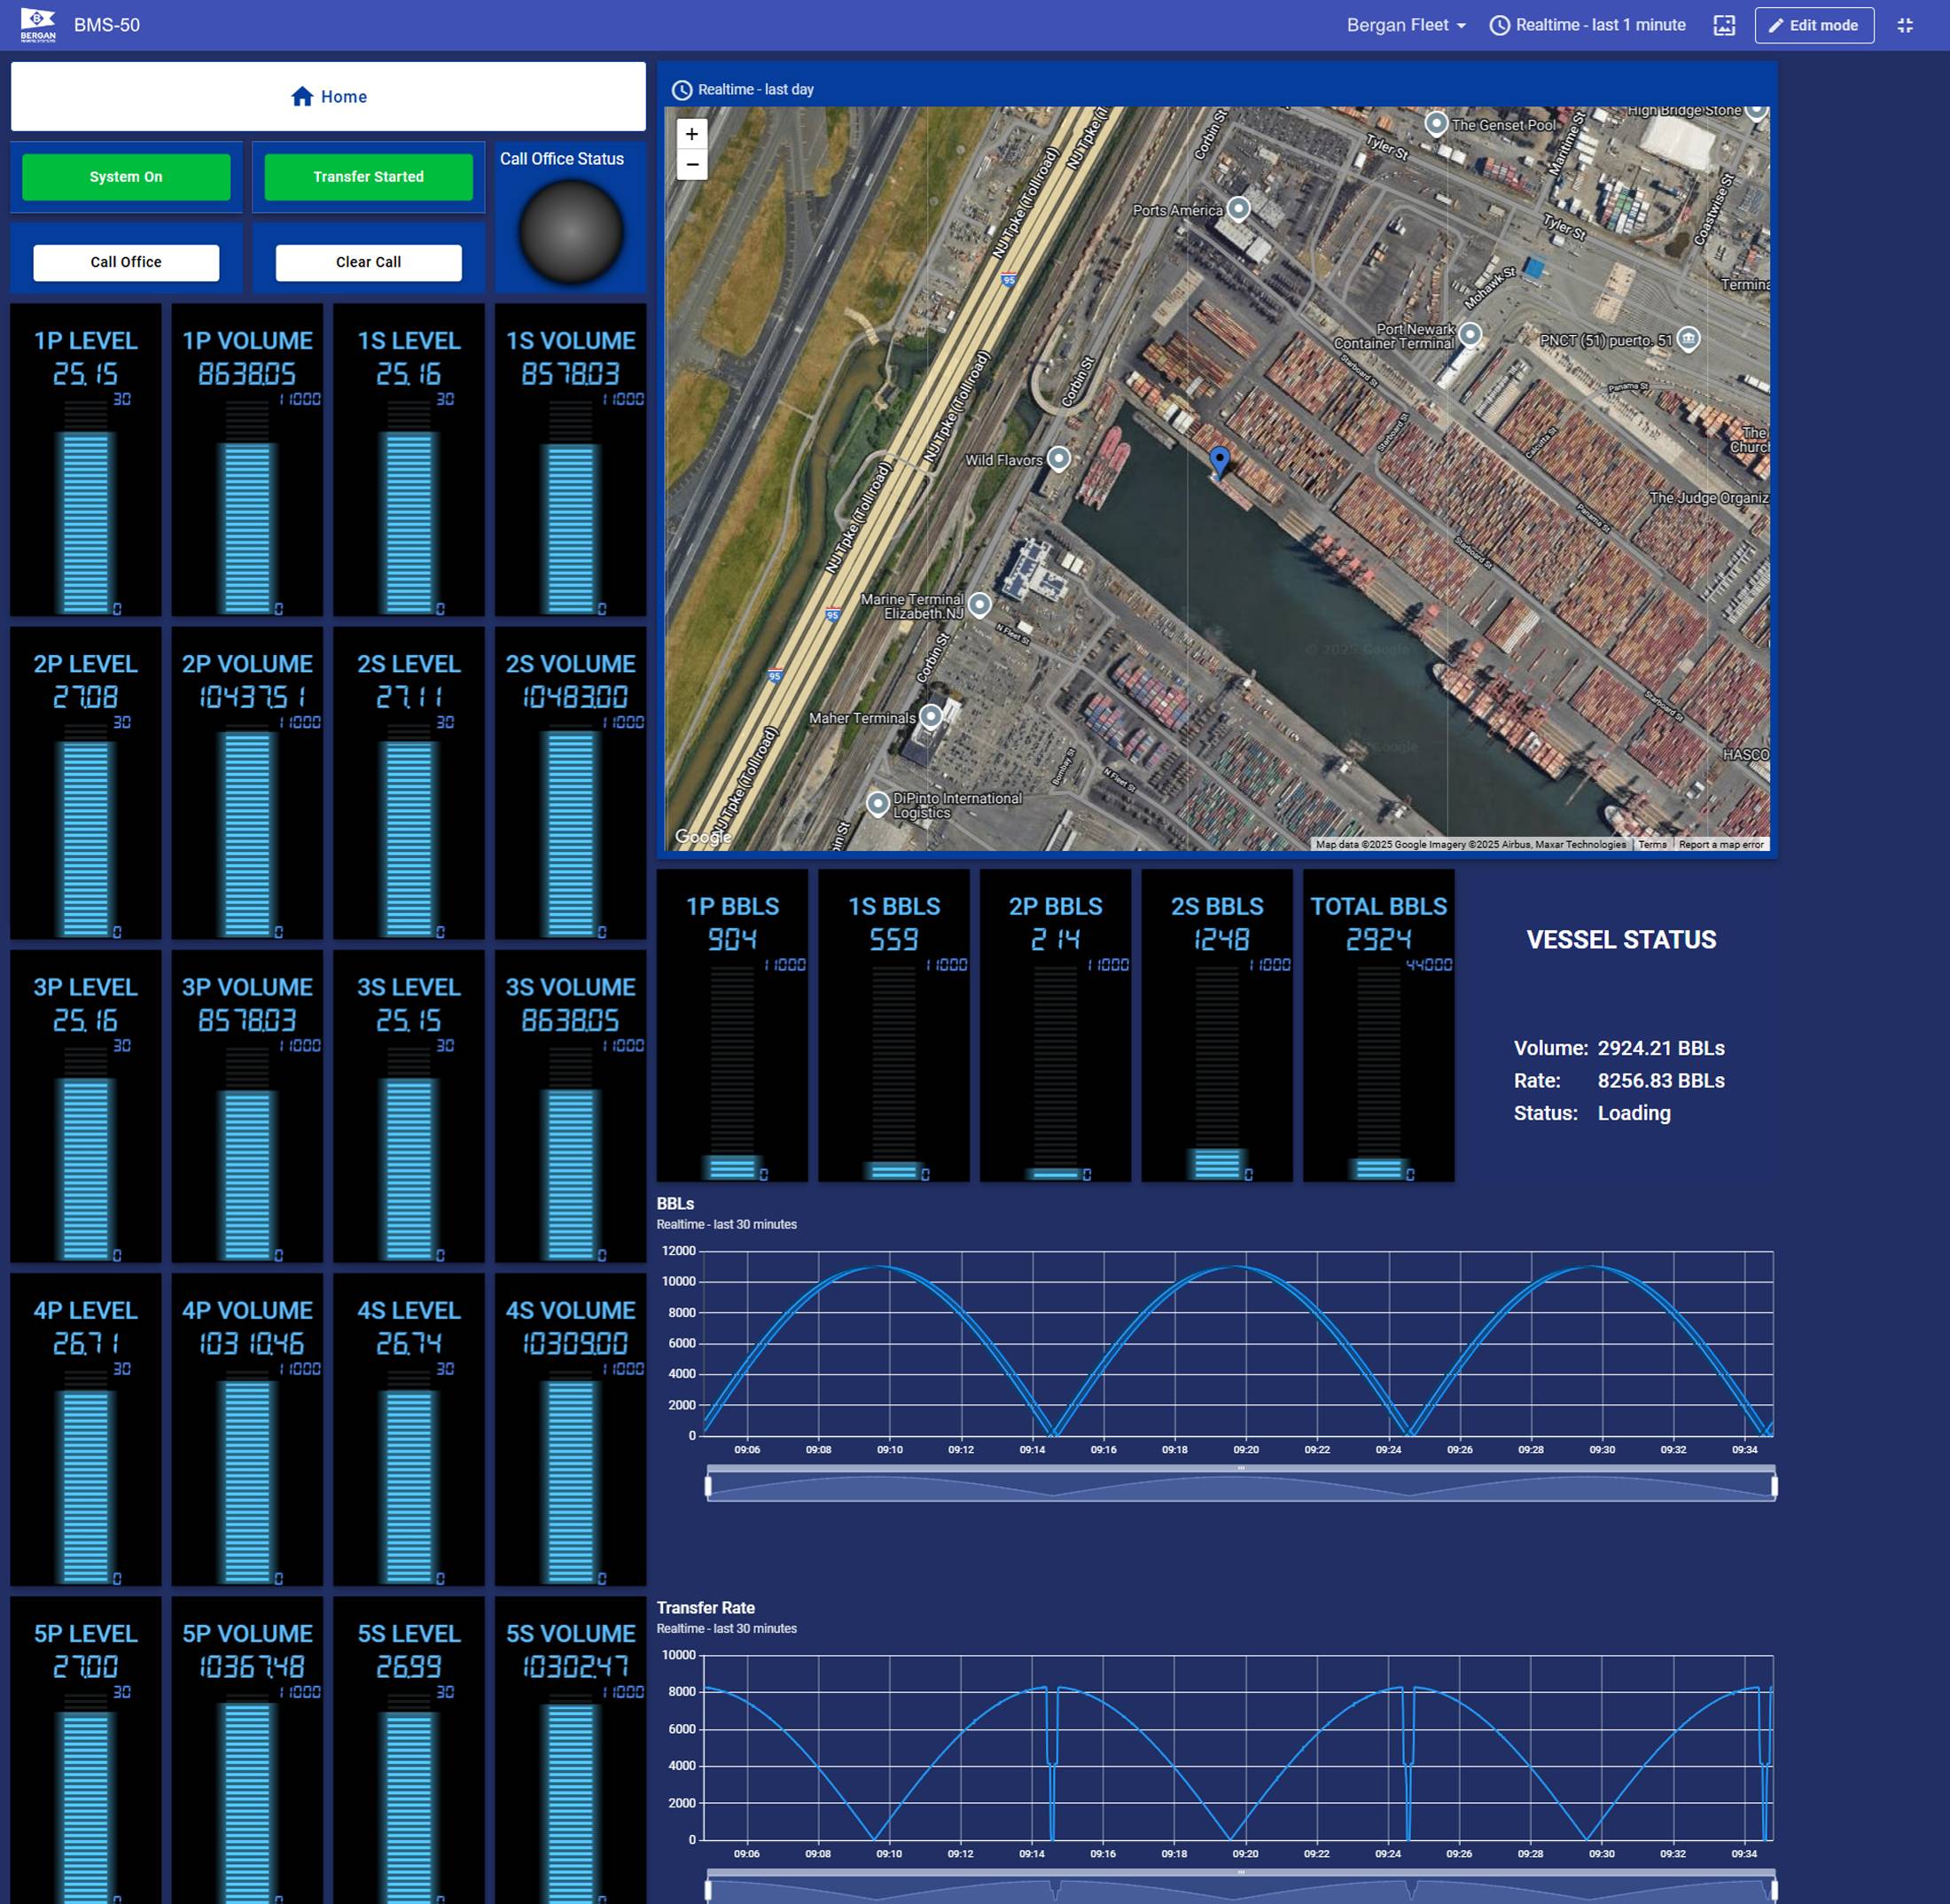Open the Realtime last 1 minute selector
The width and height of the screenshot is (1950, 1904).
pos(1587,25)
